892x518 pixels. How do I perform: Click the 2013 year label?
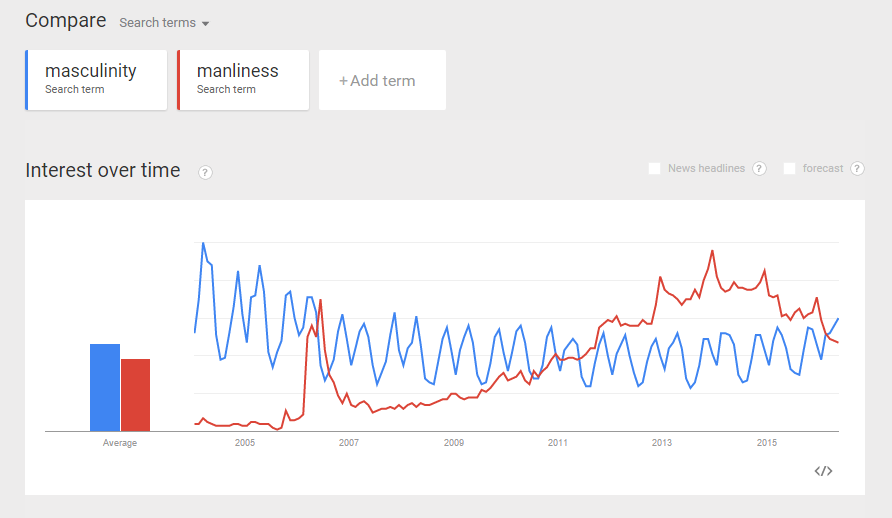662,443
